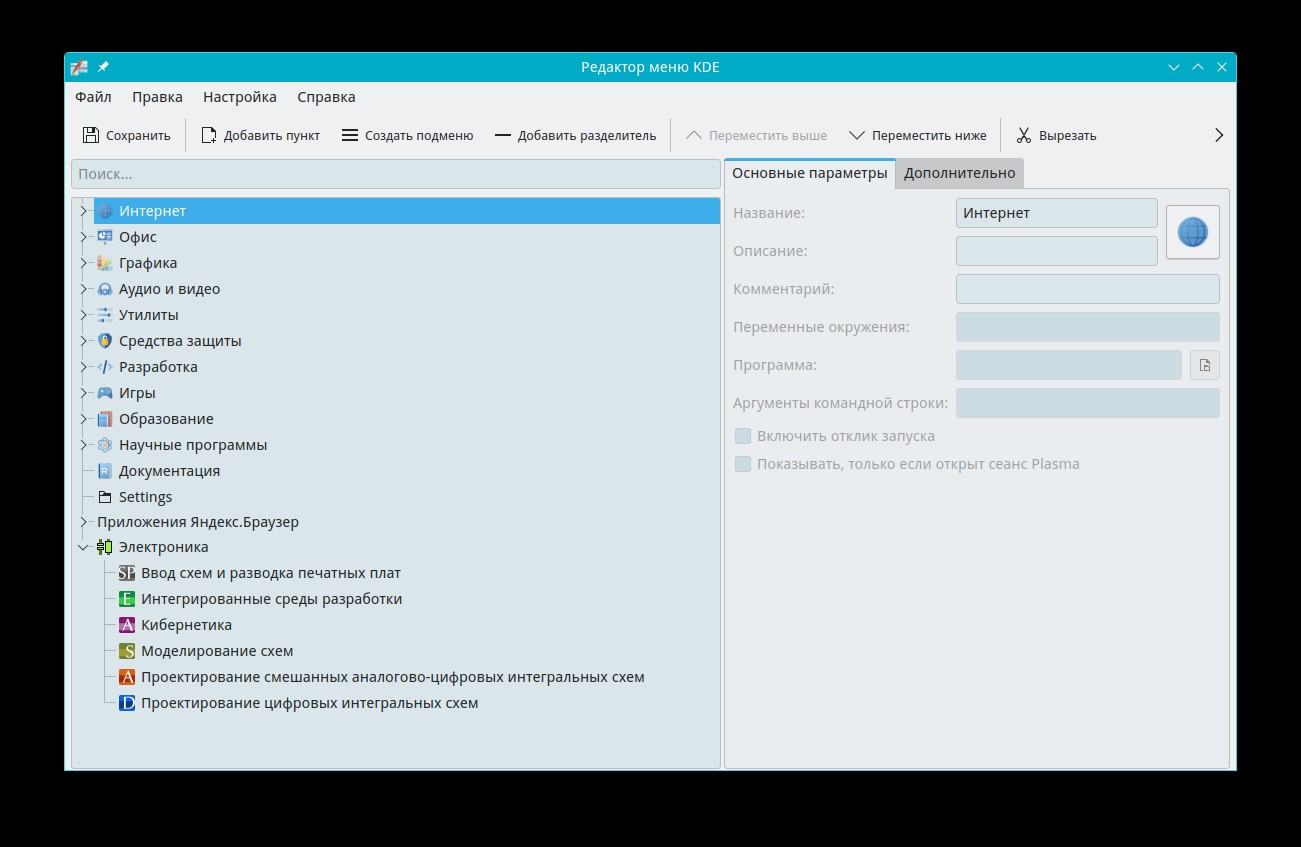The width and height of the screenshot is (1301, 847).
Task: Select the Приложения Яндекс.Браузер row text
Action: 198,522
